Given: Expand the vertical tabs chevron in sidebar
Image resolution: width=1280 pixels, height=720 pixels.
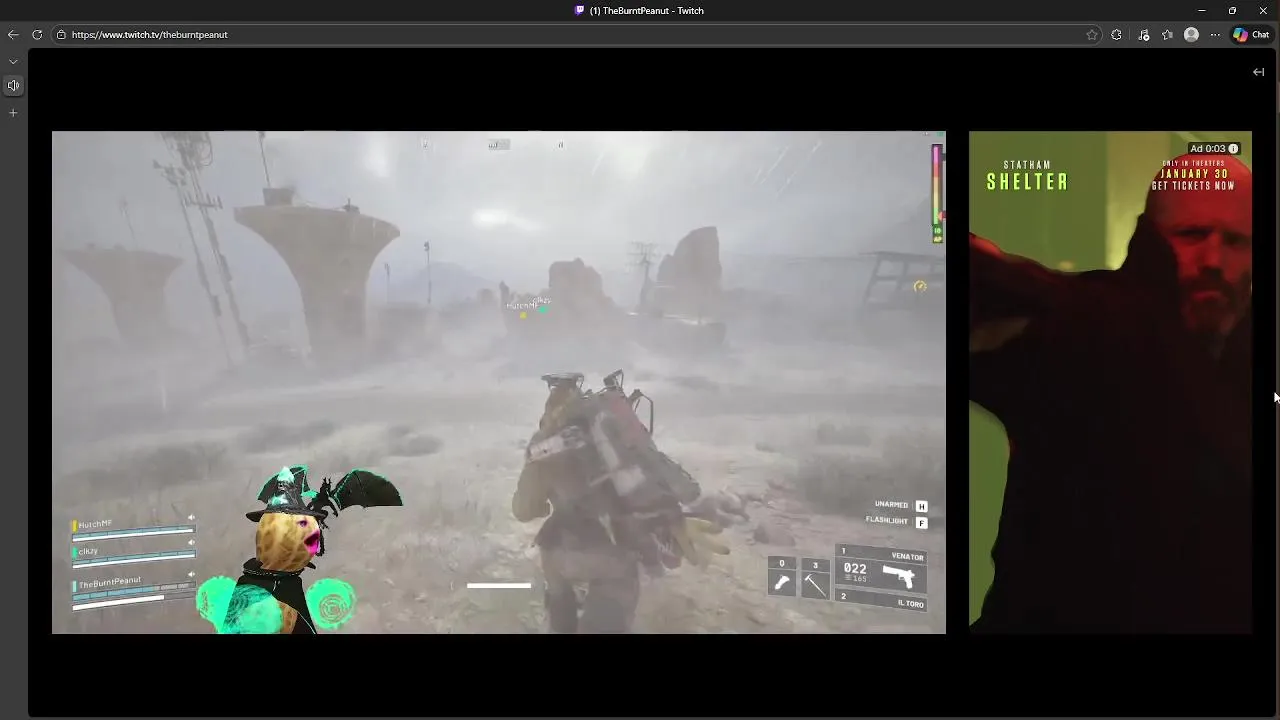Looking at the screenshot, I should 13,61.
